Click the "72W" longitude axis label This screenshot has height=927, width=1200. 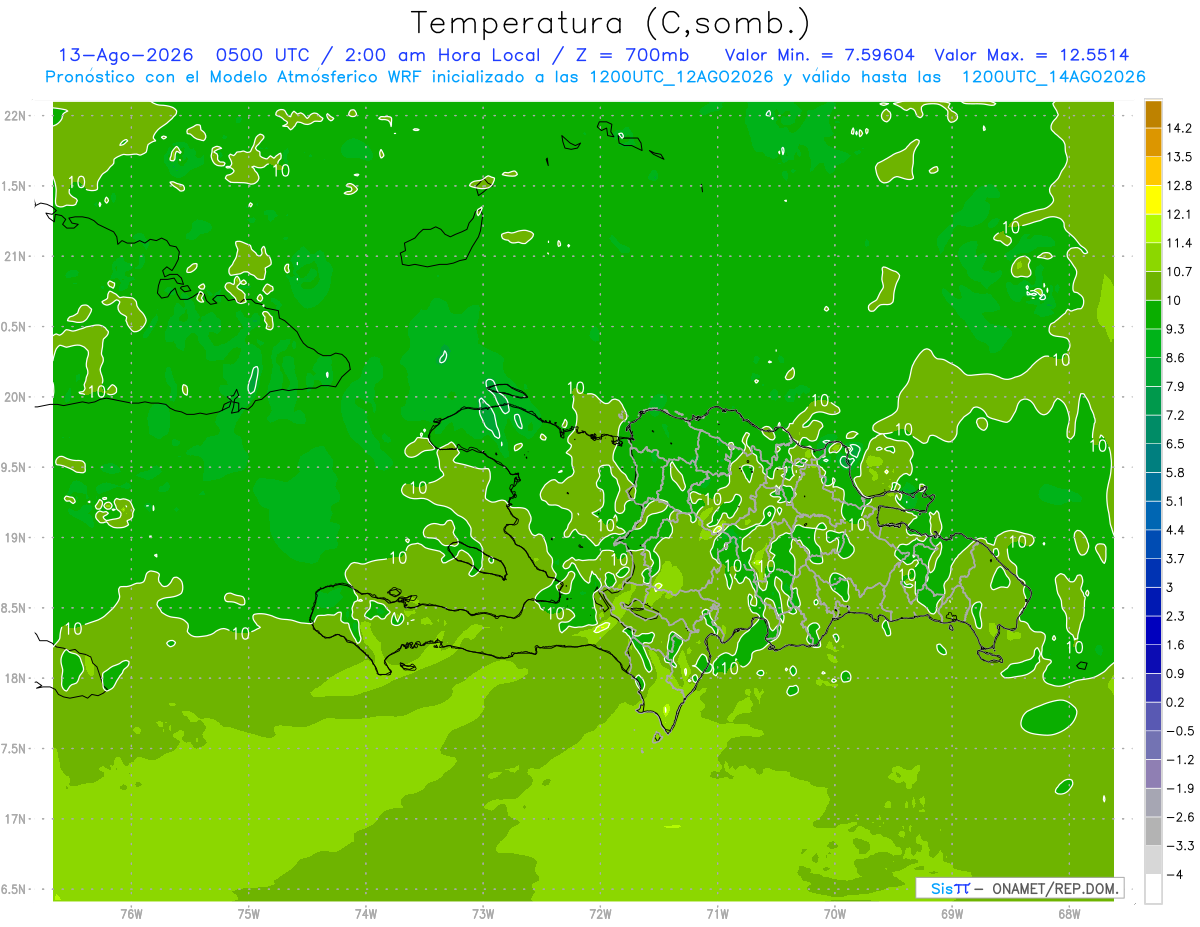click(x=600, y=913)
